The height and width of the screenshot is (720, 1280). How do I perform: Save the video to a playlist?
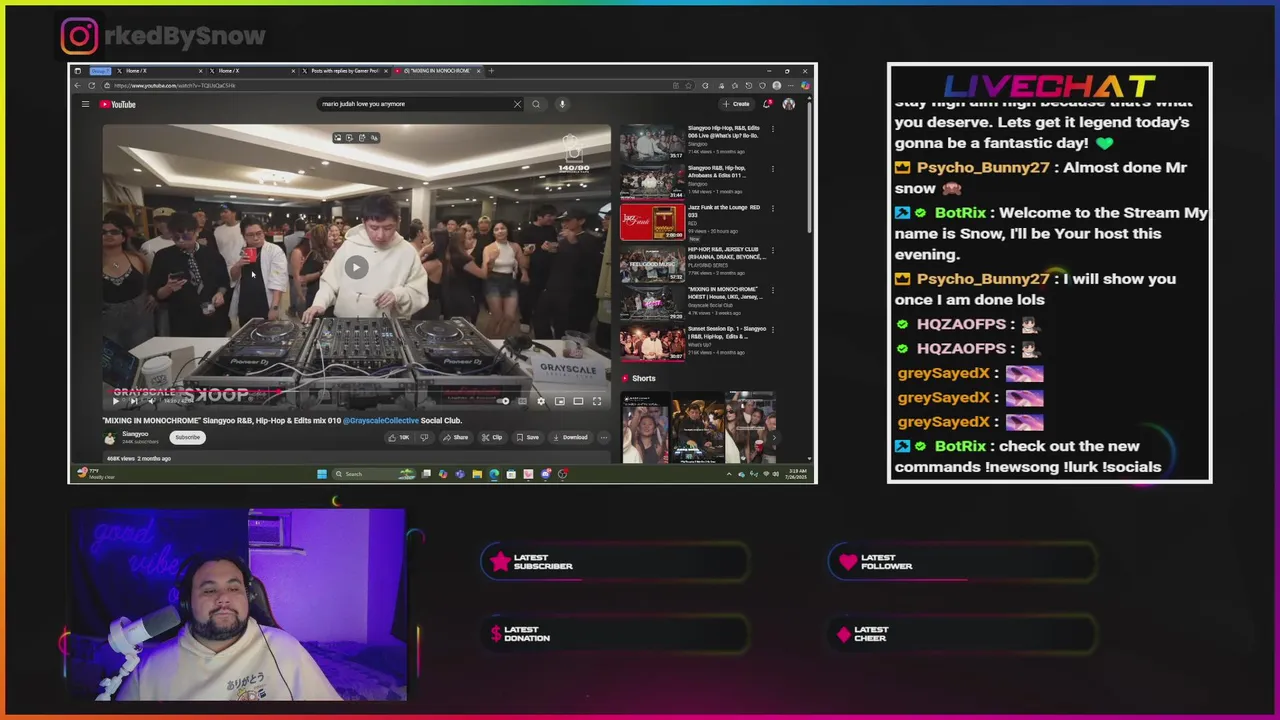[527, 437]
